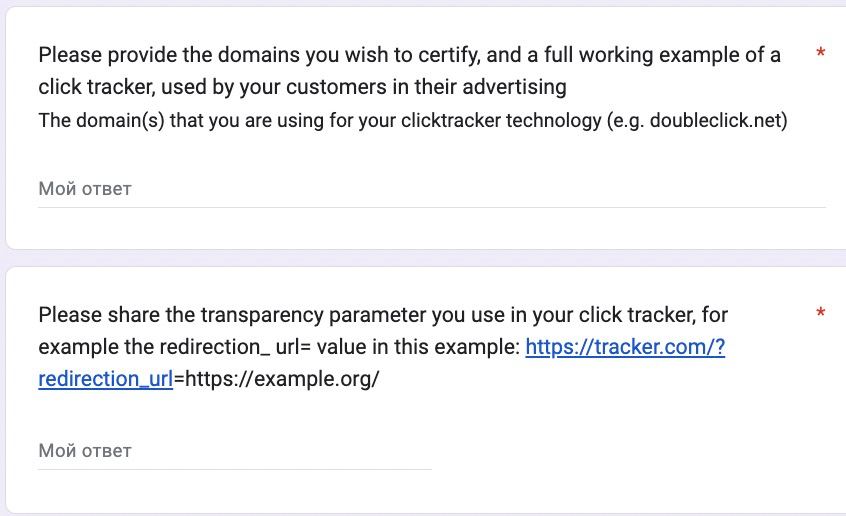Click the lavender gap between the two cards
Screen dimensions: 846x516
[423, 257]
